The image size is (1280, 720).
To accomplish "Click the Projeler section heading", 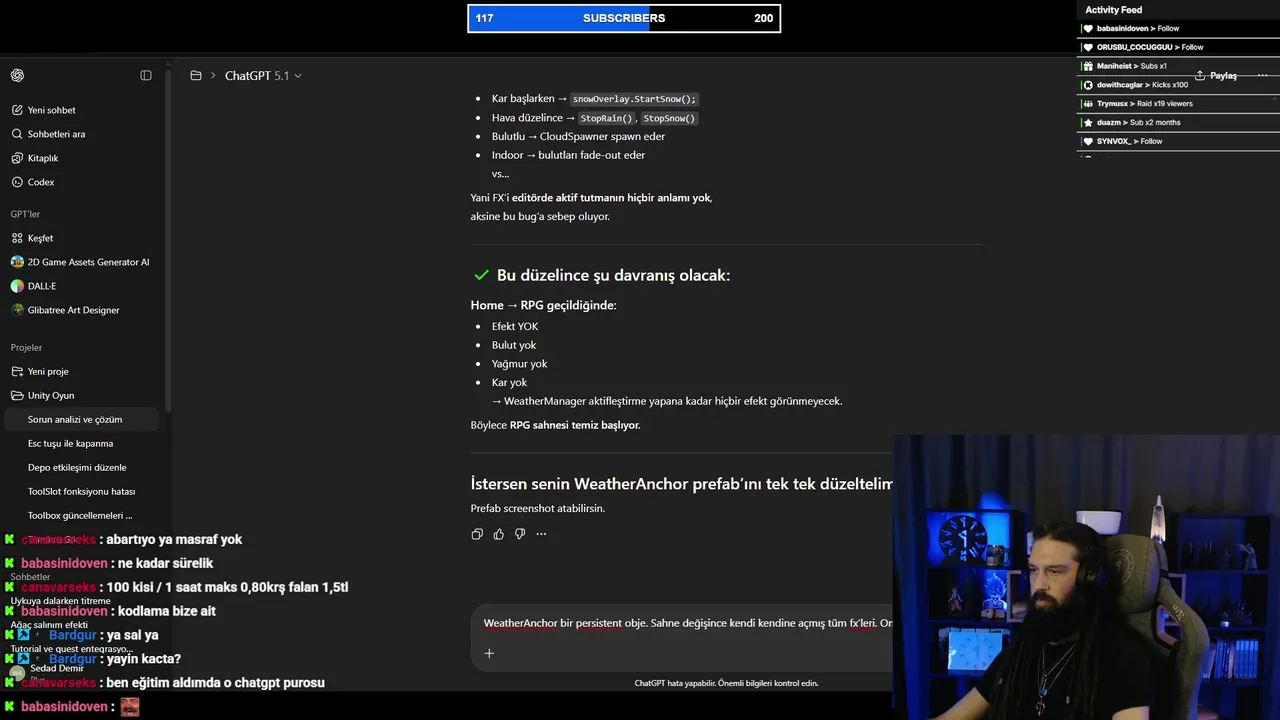I will point(26,347).
